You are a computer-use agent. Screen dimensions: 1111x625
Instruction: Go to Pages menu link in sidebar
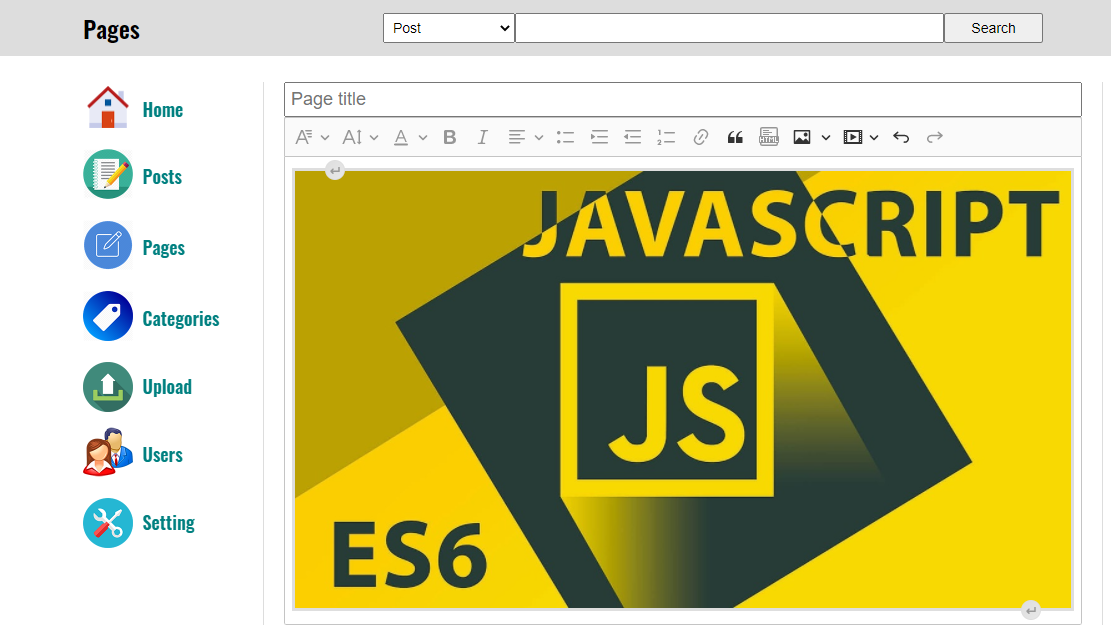pyautogui.click(x=164, y=247)
